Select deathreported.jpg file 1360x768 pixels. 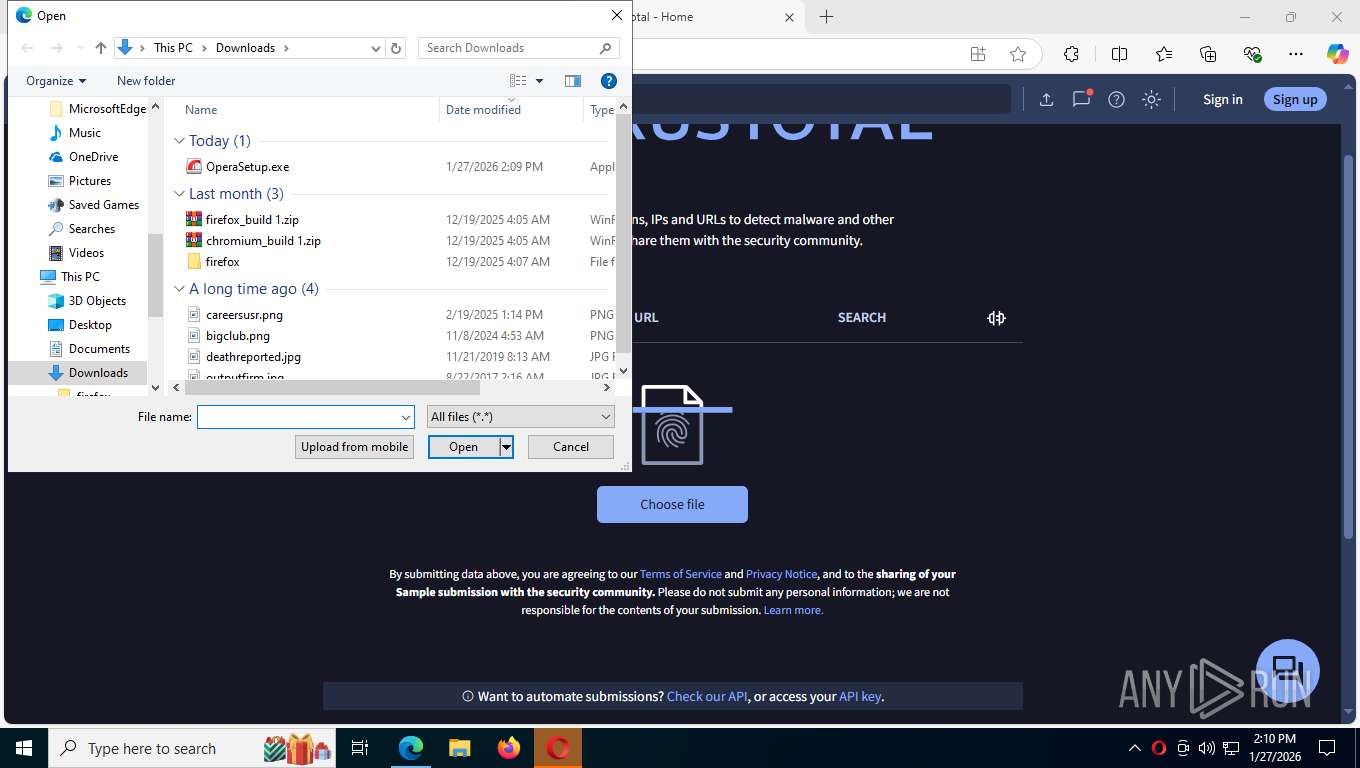pos(253,357)
